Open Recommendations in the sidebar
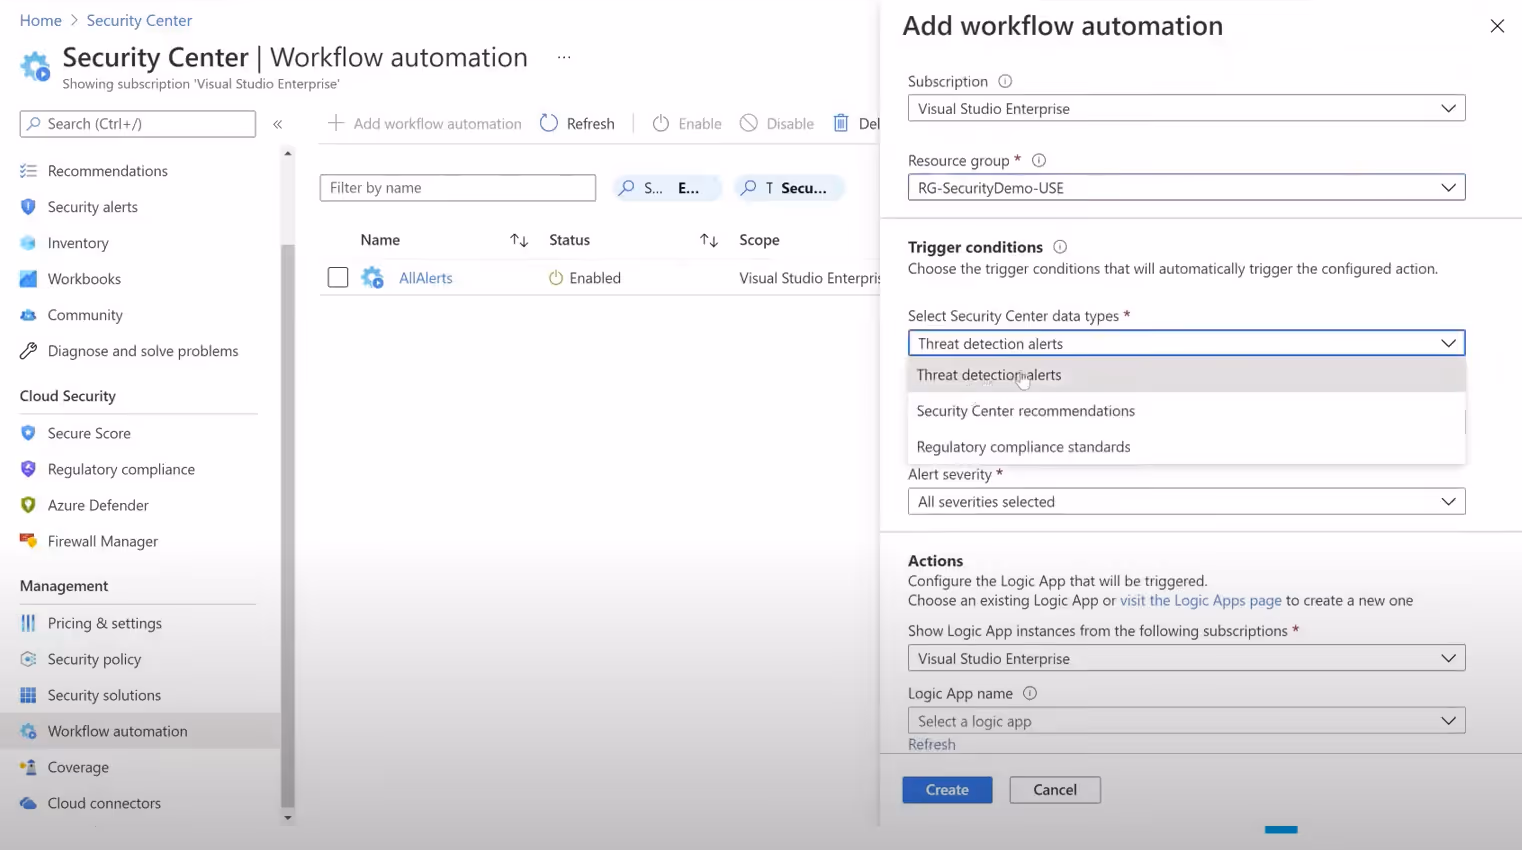The image size is (1522, 850). [107, 171]
